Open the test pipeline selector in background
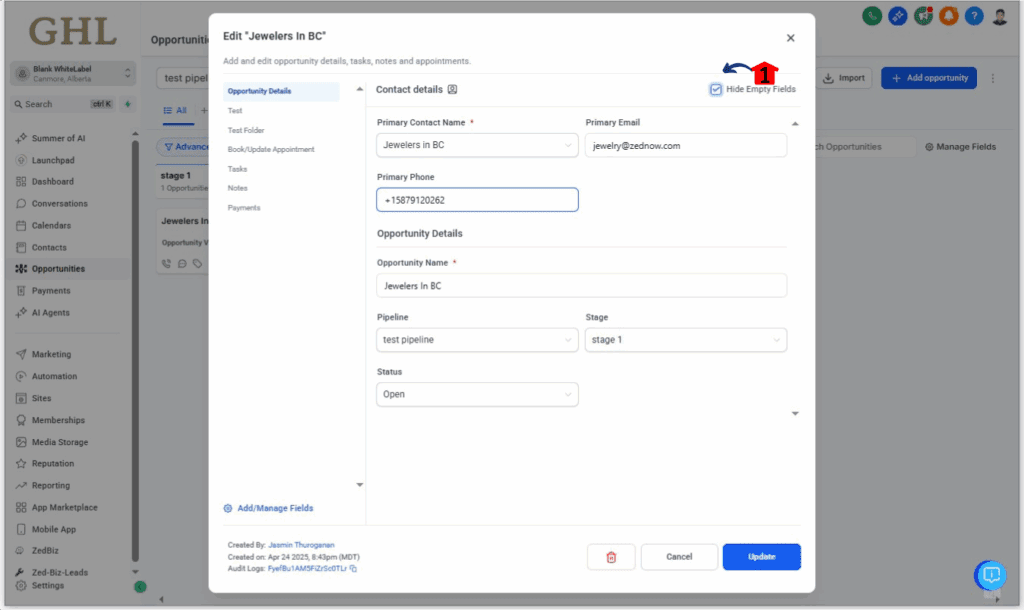This screenshot has height=610, width=1024. click(183, 78)
